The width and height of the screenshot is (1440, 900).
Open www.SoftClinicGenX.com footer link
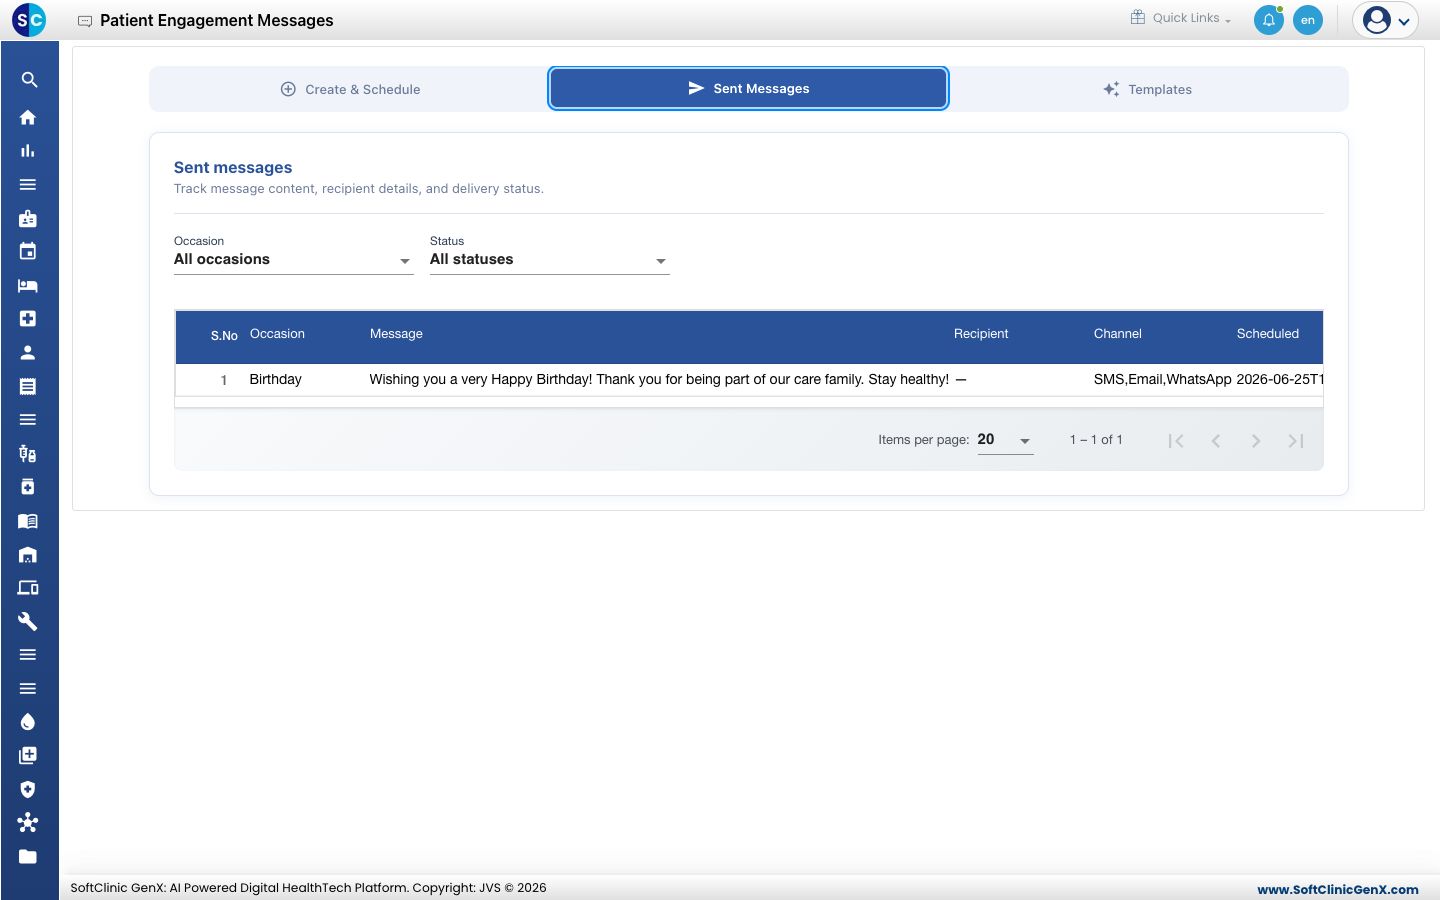(1338, 889)
